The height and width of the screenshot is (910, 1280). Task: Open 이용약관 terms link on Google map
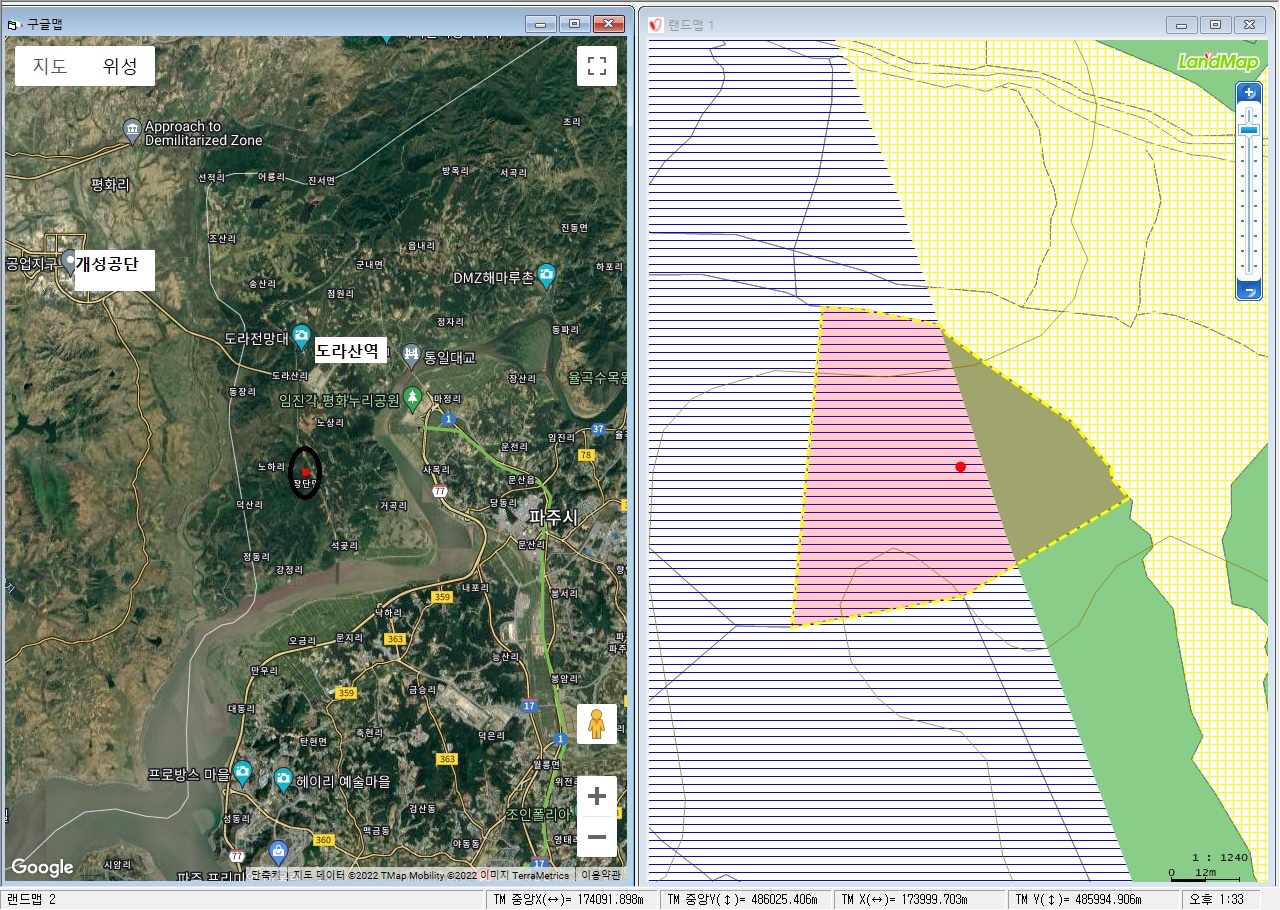coord(602,875)
